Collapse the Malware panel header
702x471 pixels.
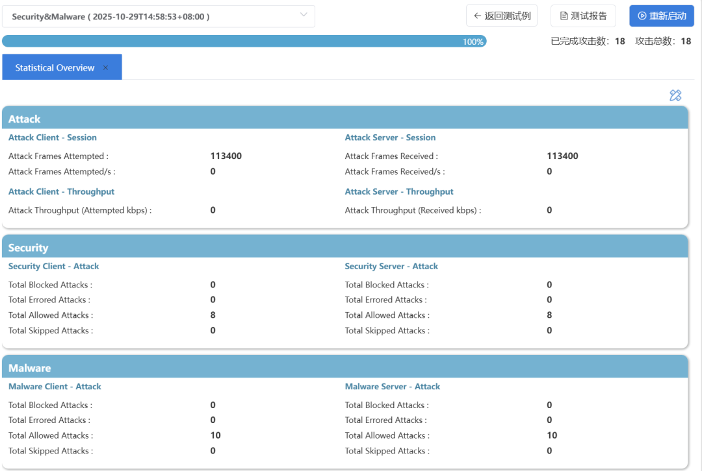(x=345, y=368)
